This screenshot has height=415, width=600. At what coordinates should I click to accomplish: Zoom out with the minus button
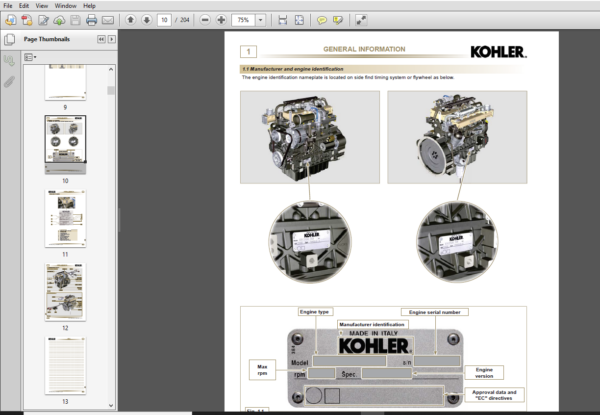[x=205, y=20]
